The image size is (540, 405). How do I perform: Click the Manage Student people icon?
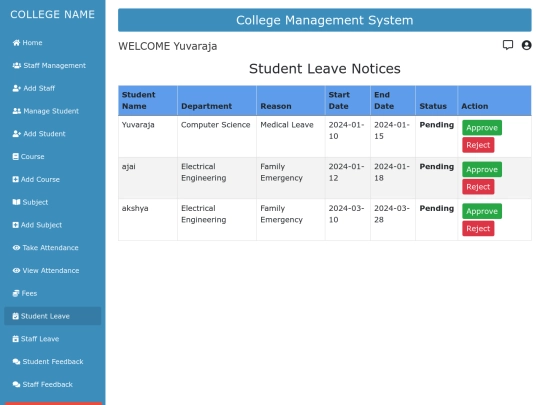coord(17,111)
